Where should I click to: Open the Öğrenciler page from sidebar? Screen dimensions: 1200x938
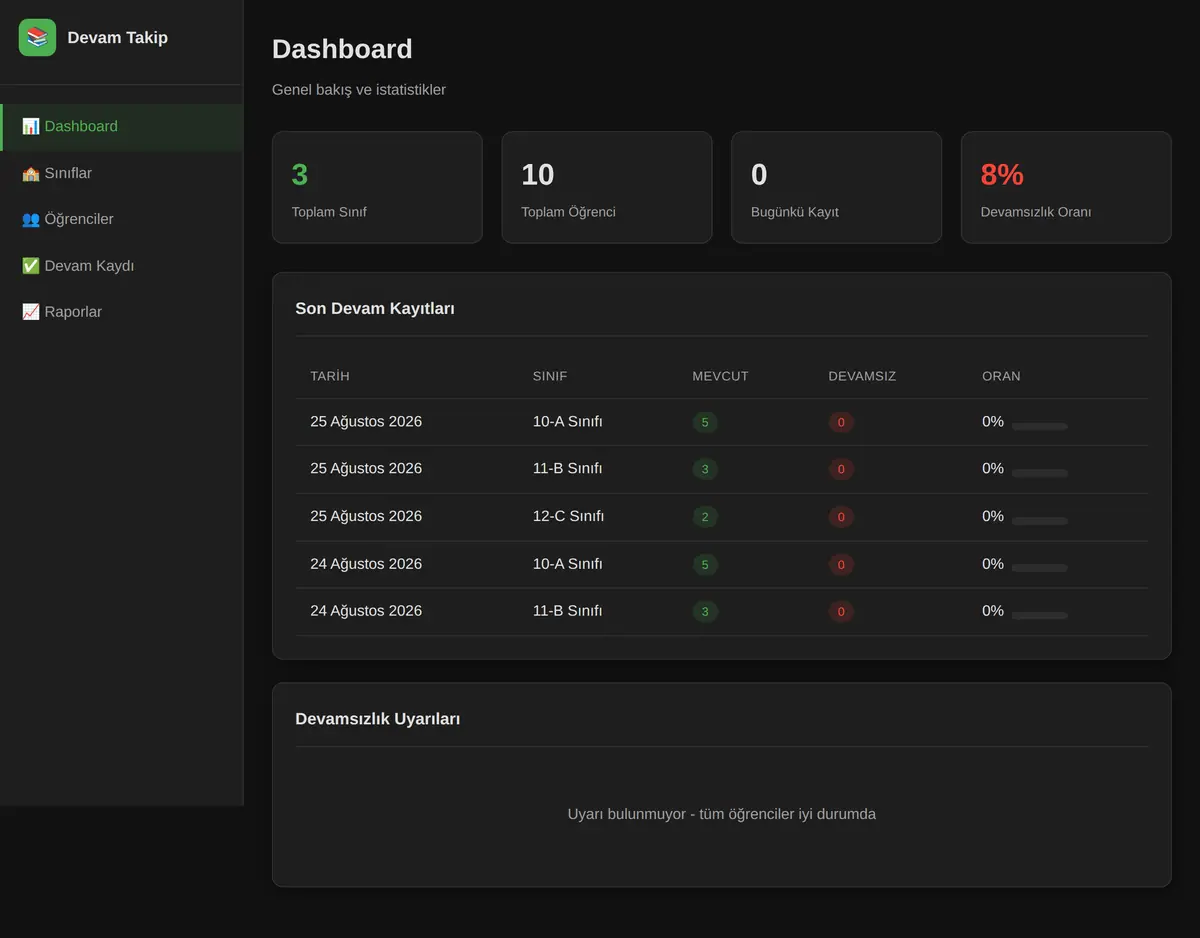(x=121, y=219)
